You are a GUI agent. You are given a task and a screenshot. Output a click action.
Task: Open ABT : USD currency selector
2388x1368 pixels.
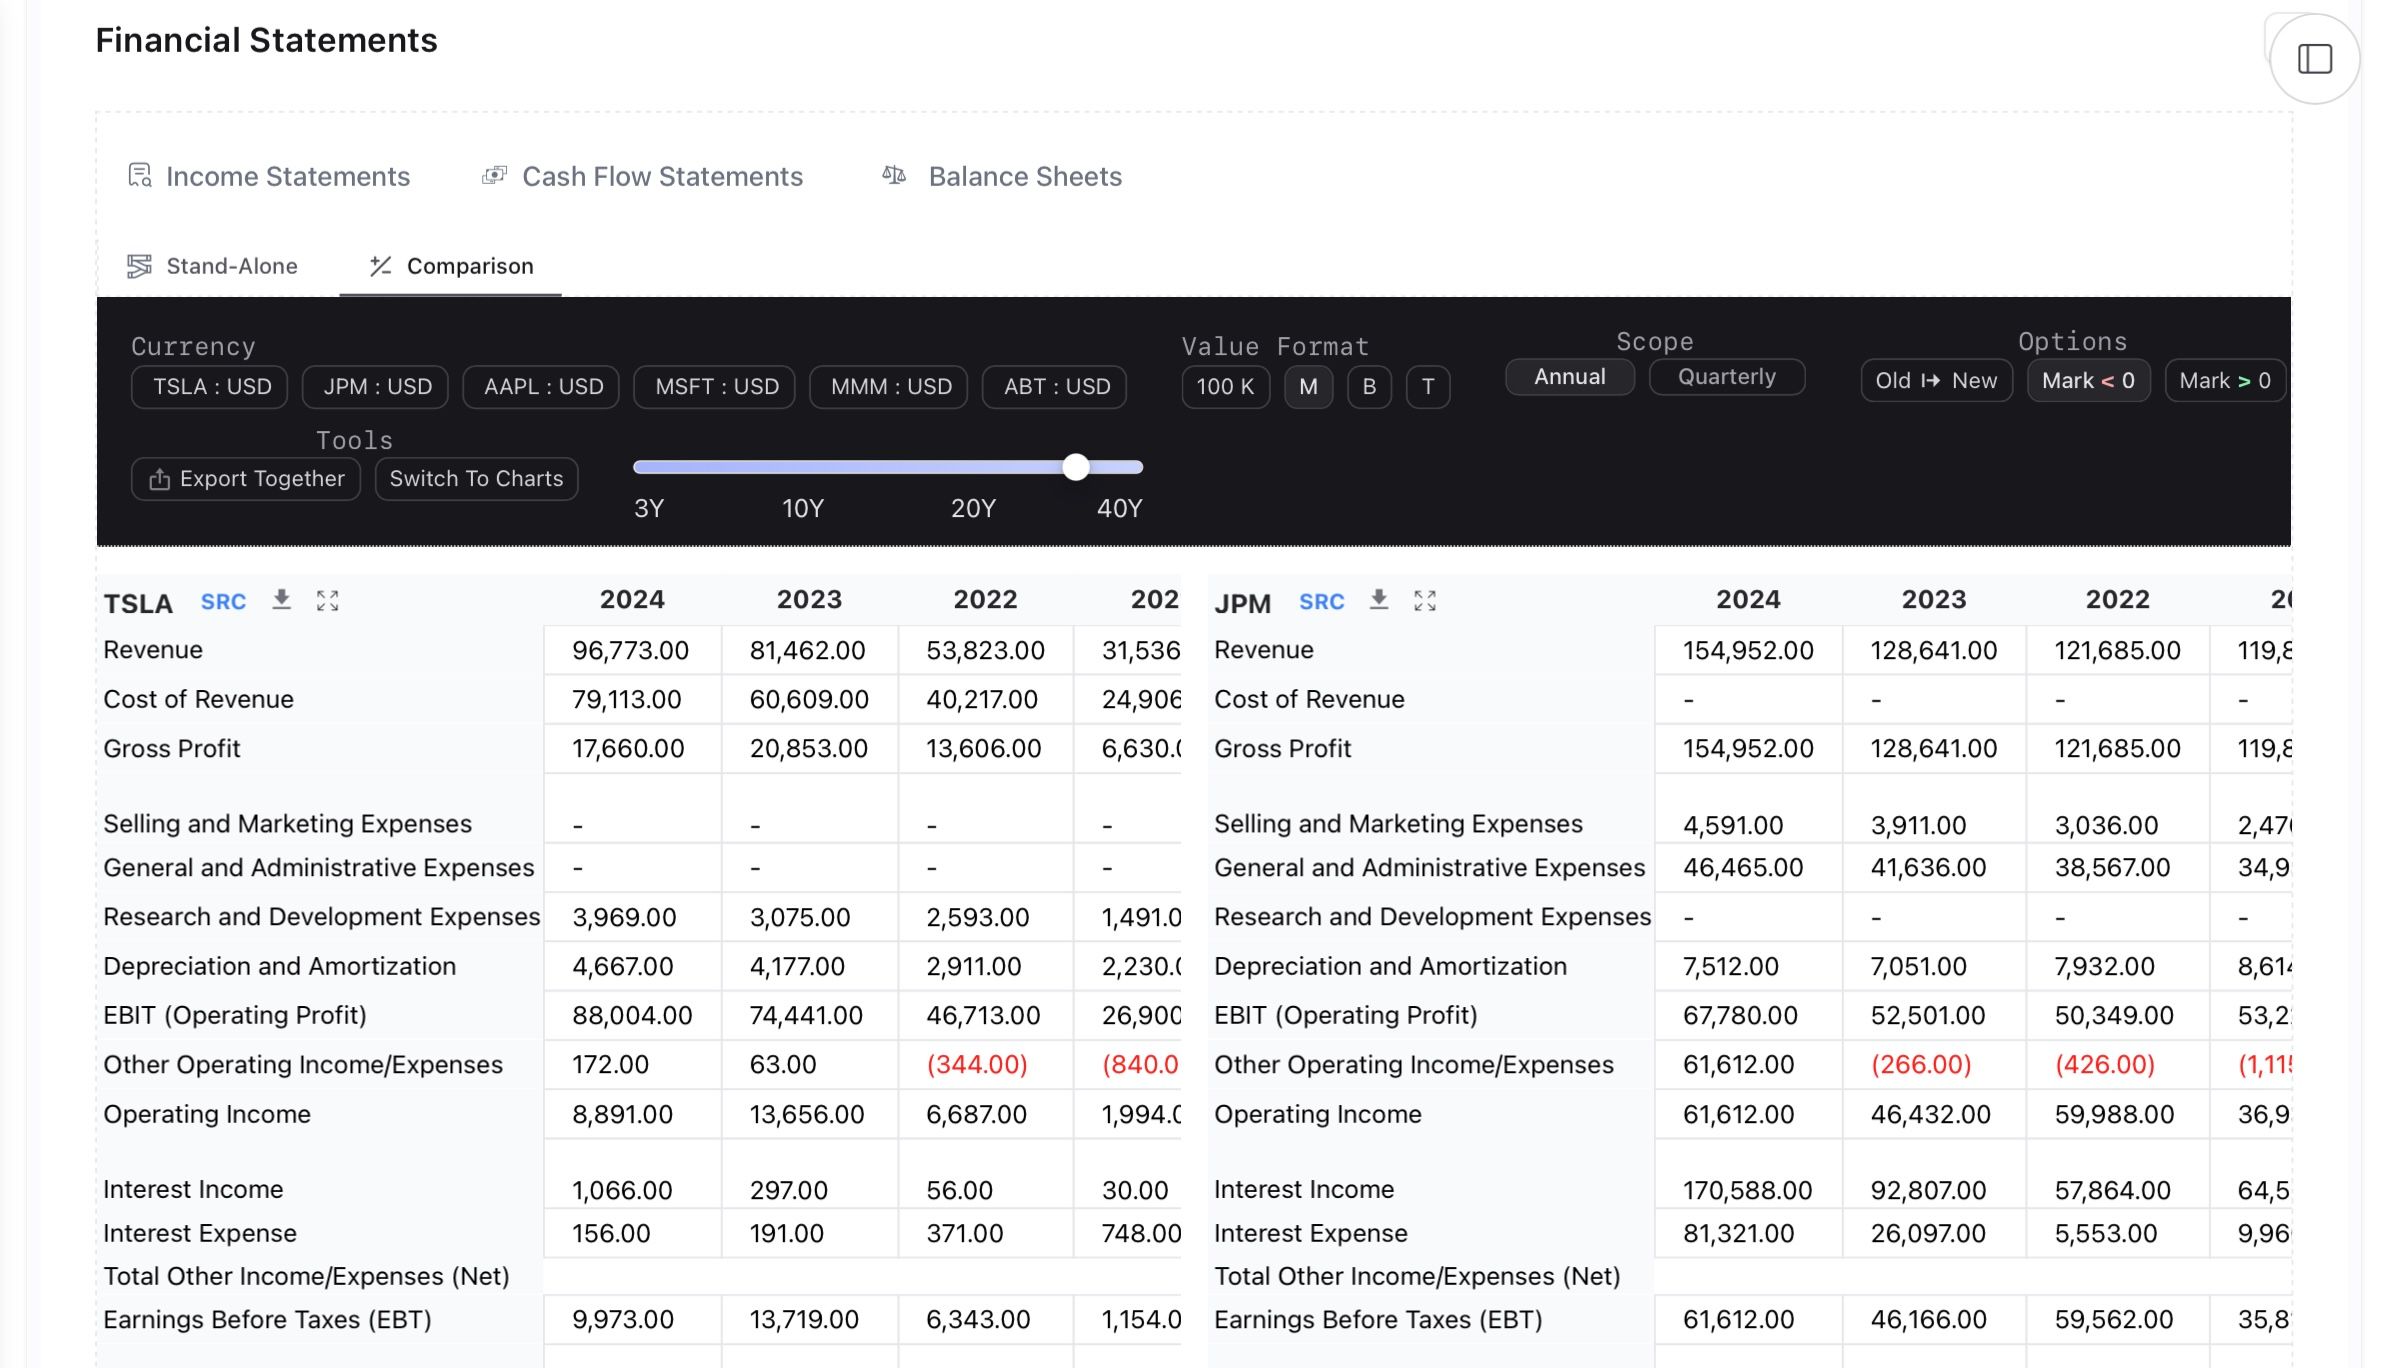point(1055,387)
